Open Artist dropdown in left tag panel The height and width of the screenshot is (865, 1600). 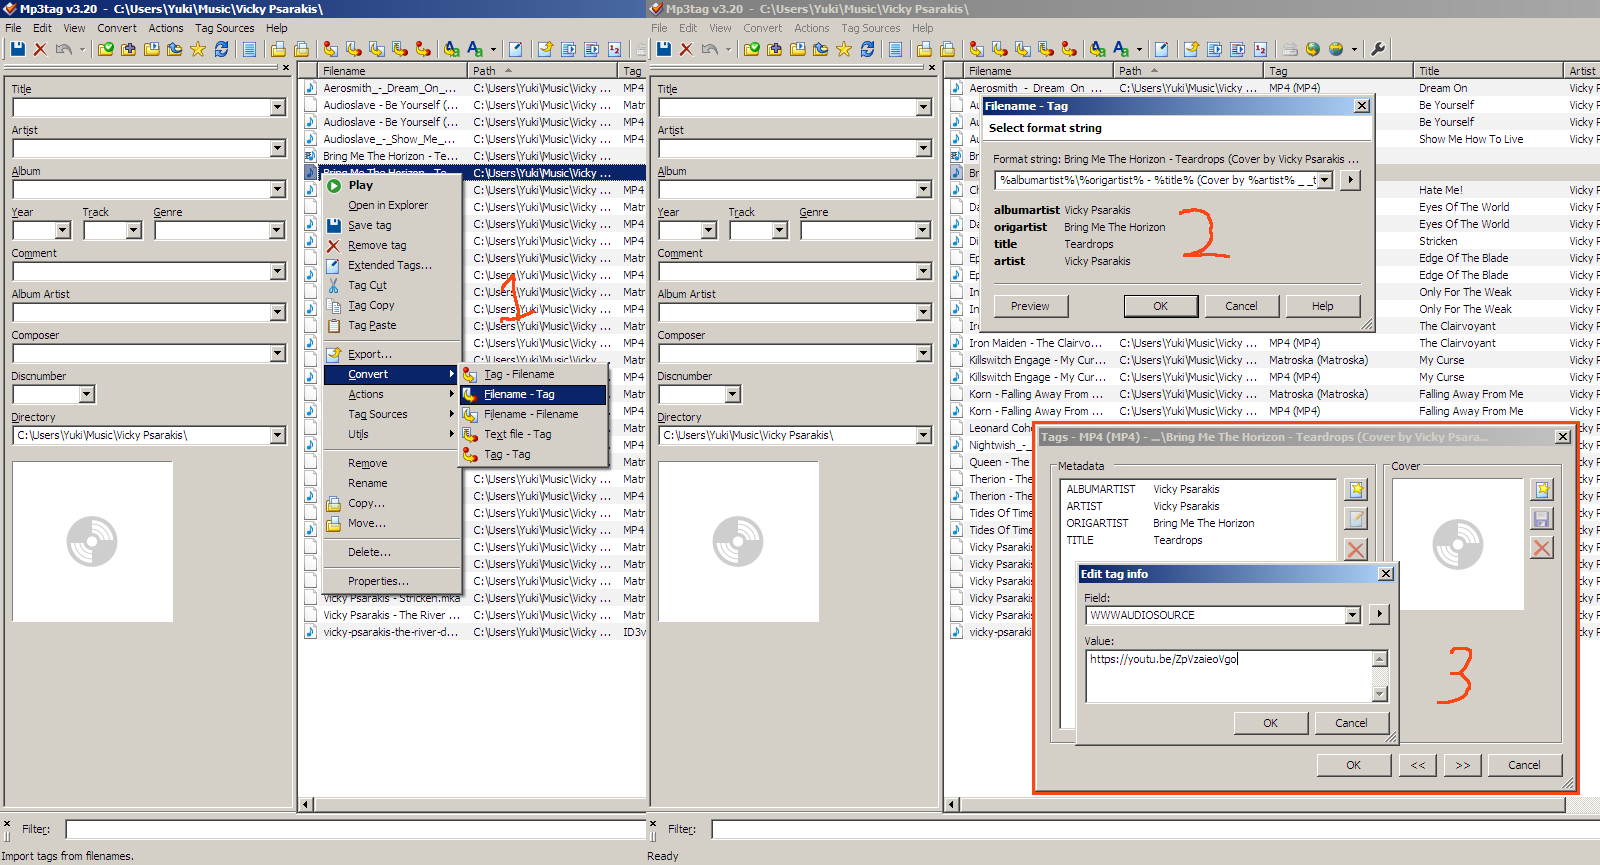click(x=277, y=148)
